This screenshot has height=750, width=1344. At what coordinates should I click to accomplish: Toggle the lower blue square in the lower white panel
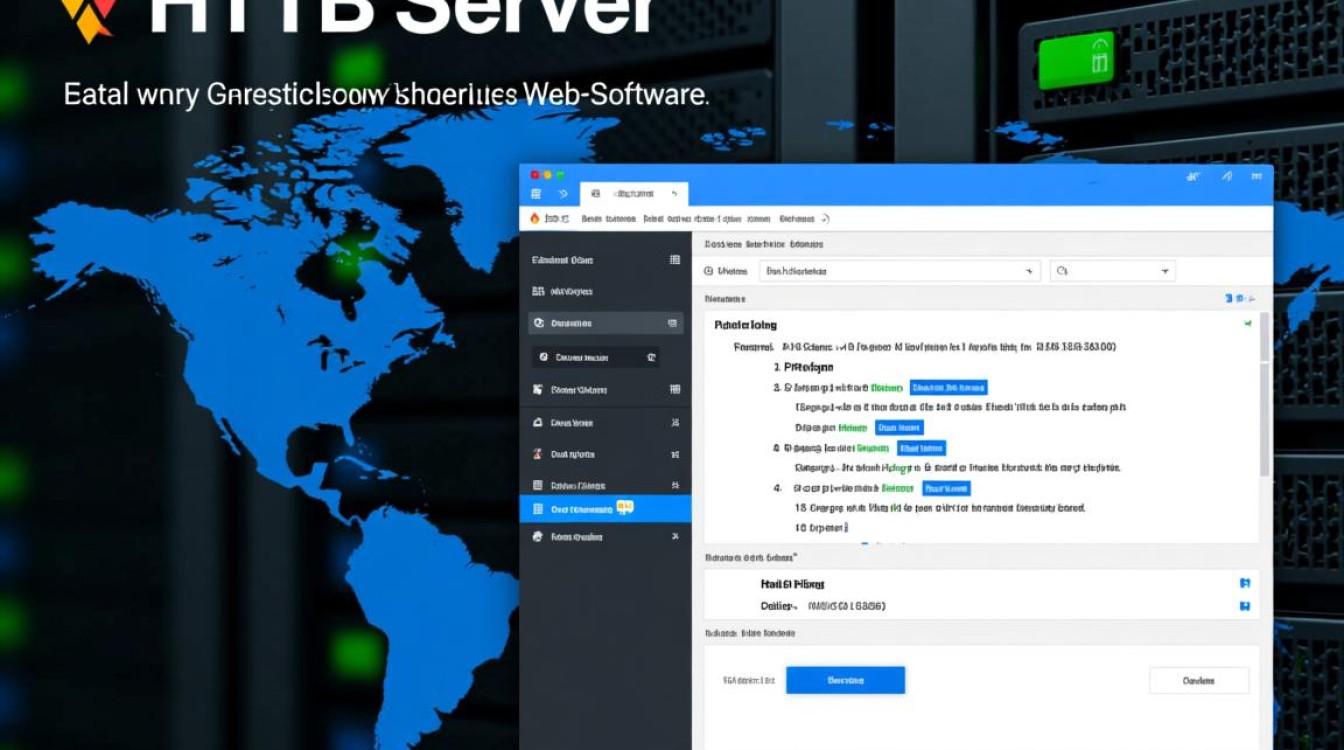point(1245,606)
